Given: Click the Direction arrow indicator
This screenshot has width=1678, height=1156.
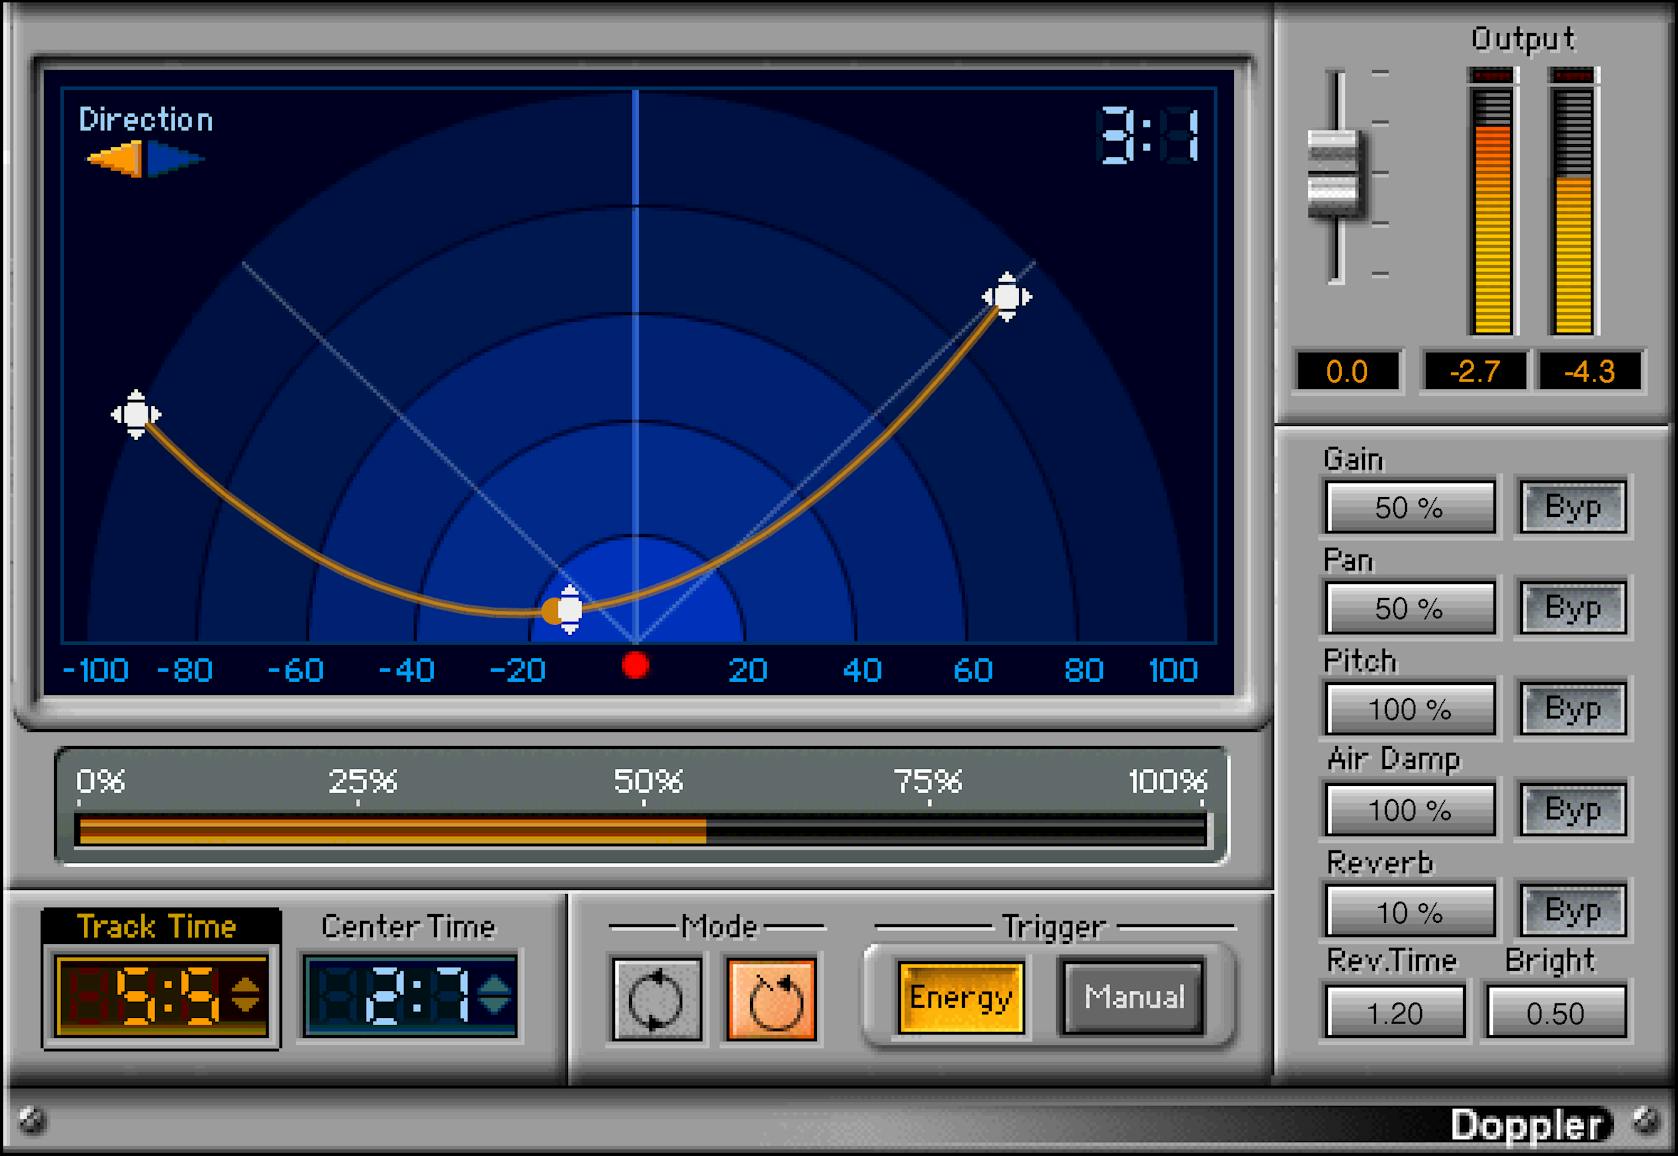Looking at the screenshot, I should coord(146,157).
